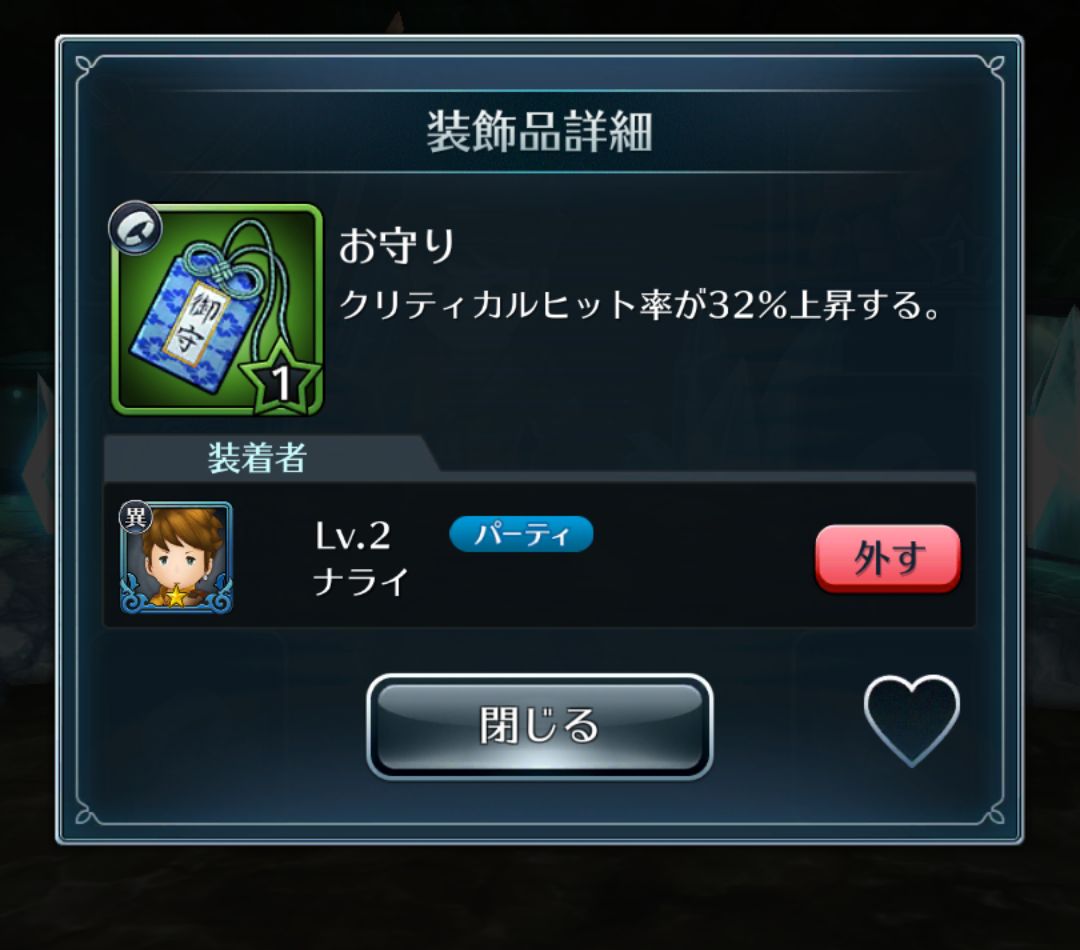The height and width of the screenshot is (950, 1080).
Task: Click the Lv.2 level label
Action: pyautogui.click(x=353, y=535)
